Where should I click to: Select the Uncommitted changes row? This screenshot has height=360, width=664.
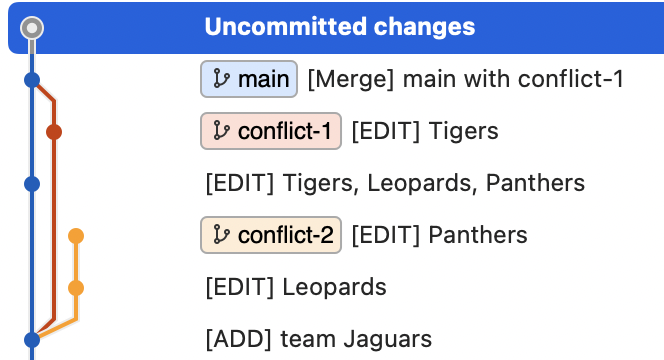(336, 28)
